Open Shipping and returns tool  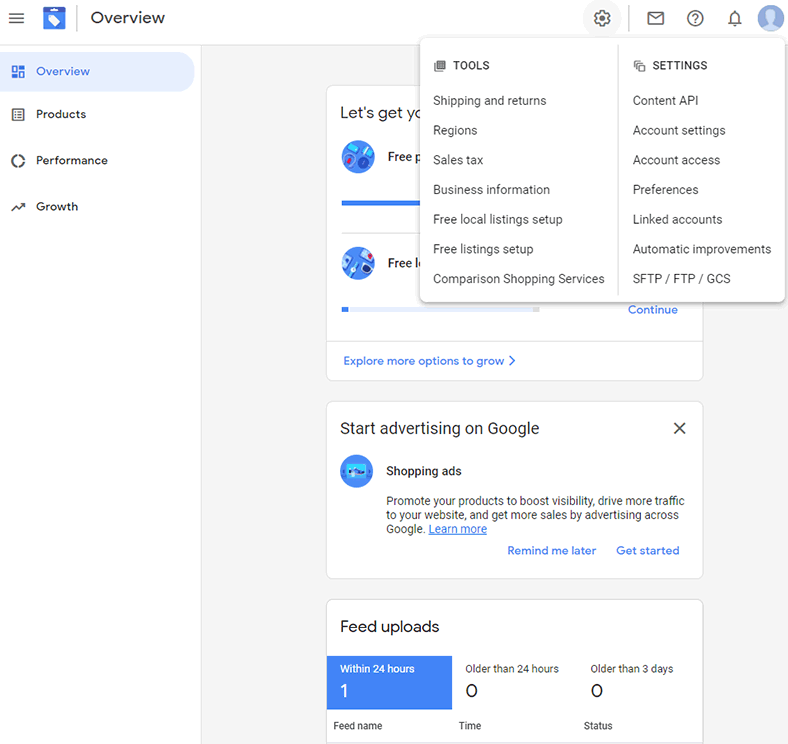point(489,101)
